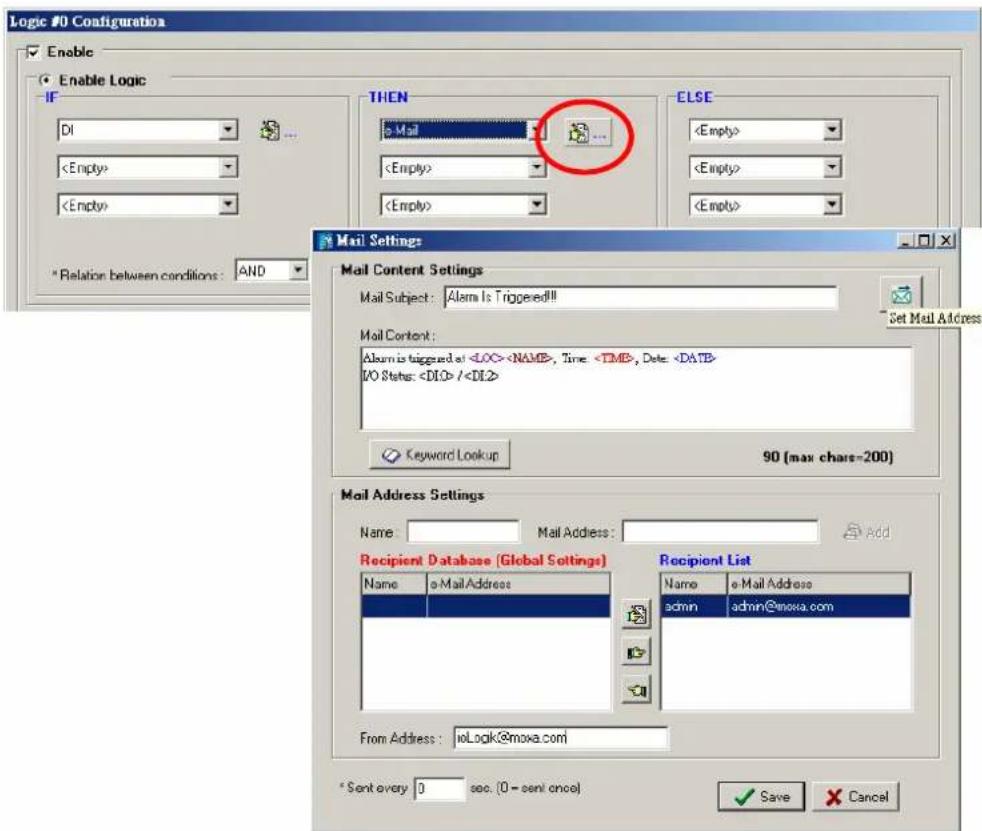Screen dimensions: 982x831
Task: Toggle the Enable checkbox in Logic Configuration
Action: point(33,52)
